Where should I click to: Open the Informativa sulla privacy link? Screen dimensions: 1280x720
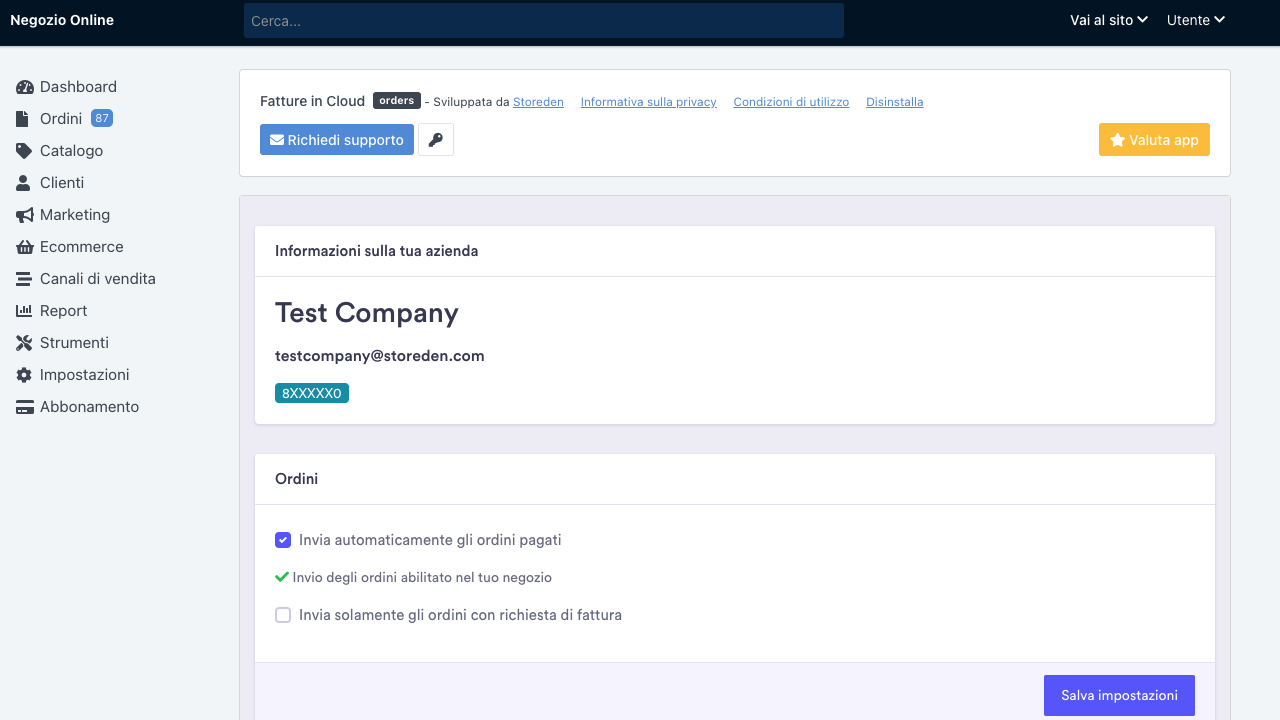click(x=648, y=102)
